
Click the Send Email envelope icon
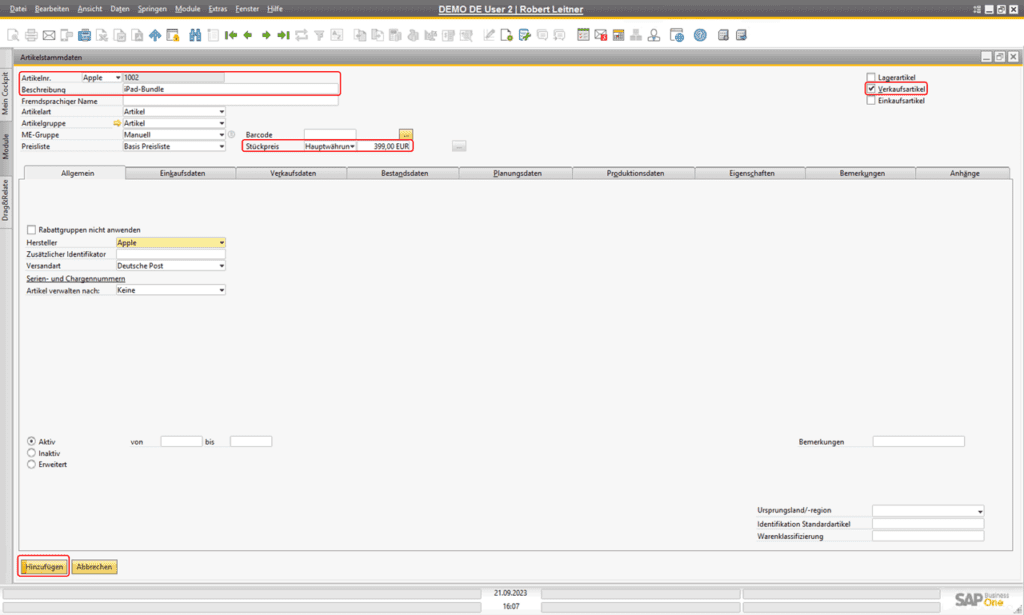[x=49, y=35]
